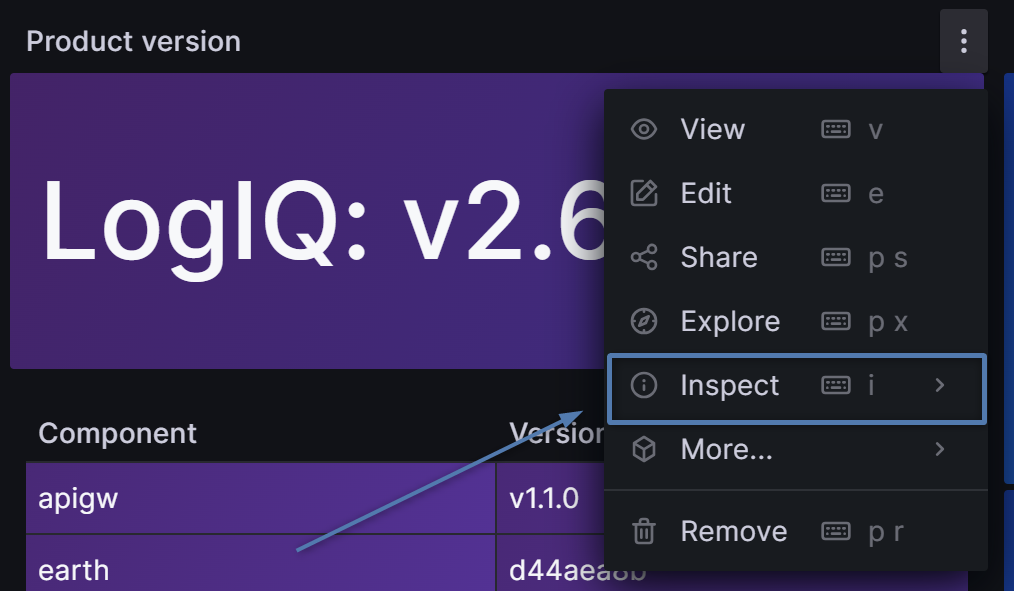Click the Inspect info circle icon

point(644,385)
